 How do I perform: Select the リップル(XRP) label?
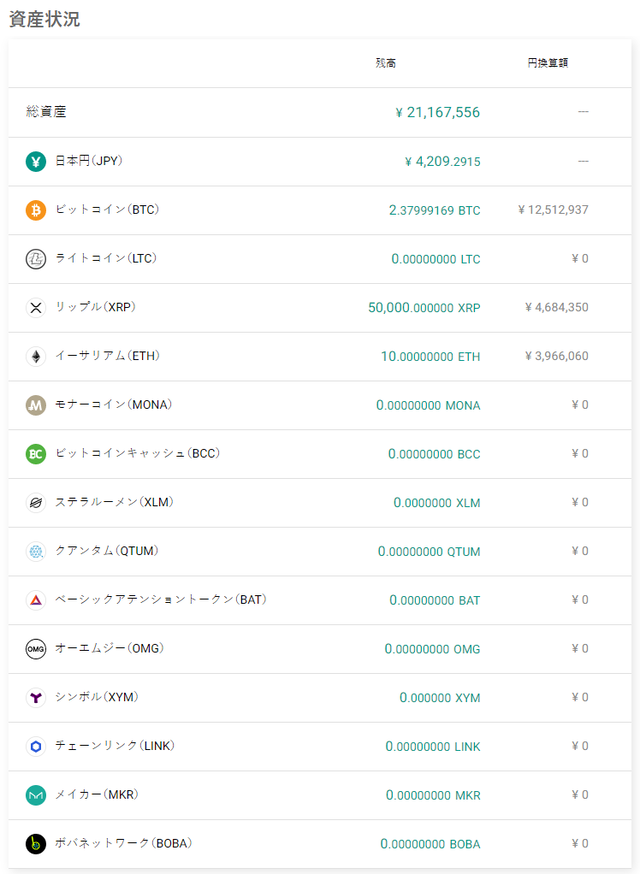tap(95, 307)
